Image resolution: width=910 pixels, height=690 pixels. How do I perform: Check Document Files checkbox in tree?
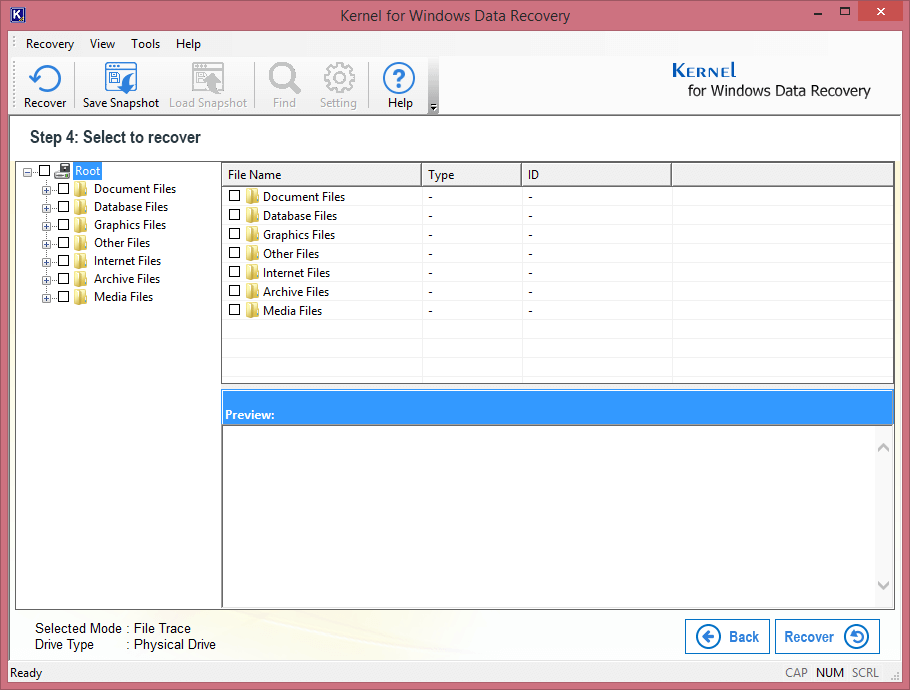(64, 189)
